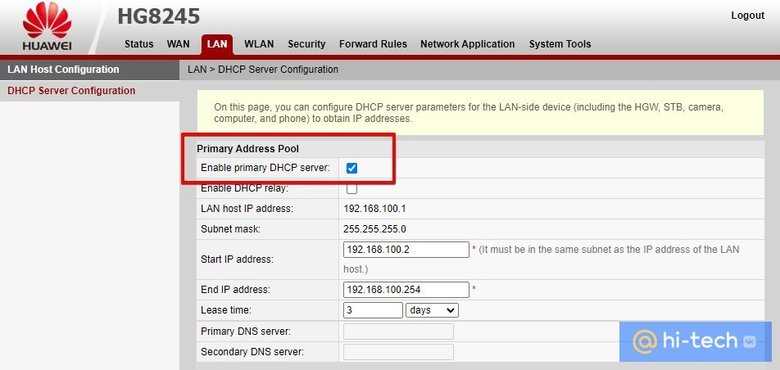The height and width of the screenshot is (370, 780).
Task: Enable primary DHCP server checkbox
Action: (x=352, y=168)
